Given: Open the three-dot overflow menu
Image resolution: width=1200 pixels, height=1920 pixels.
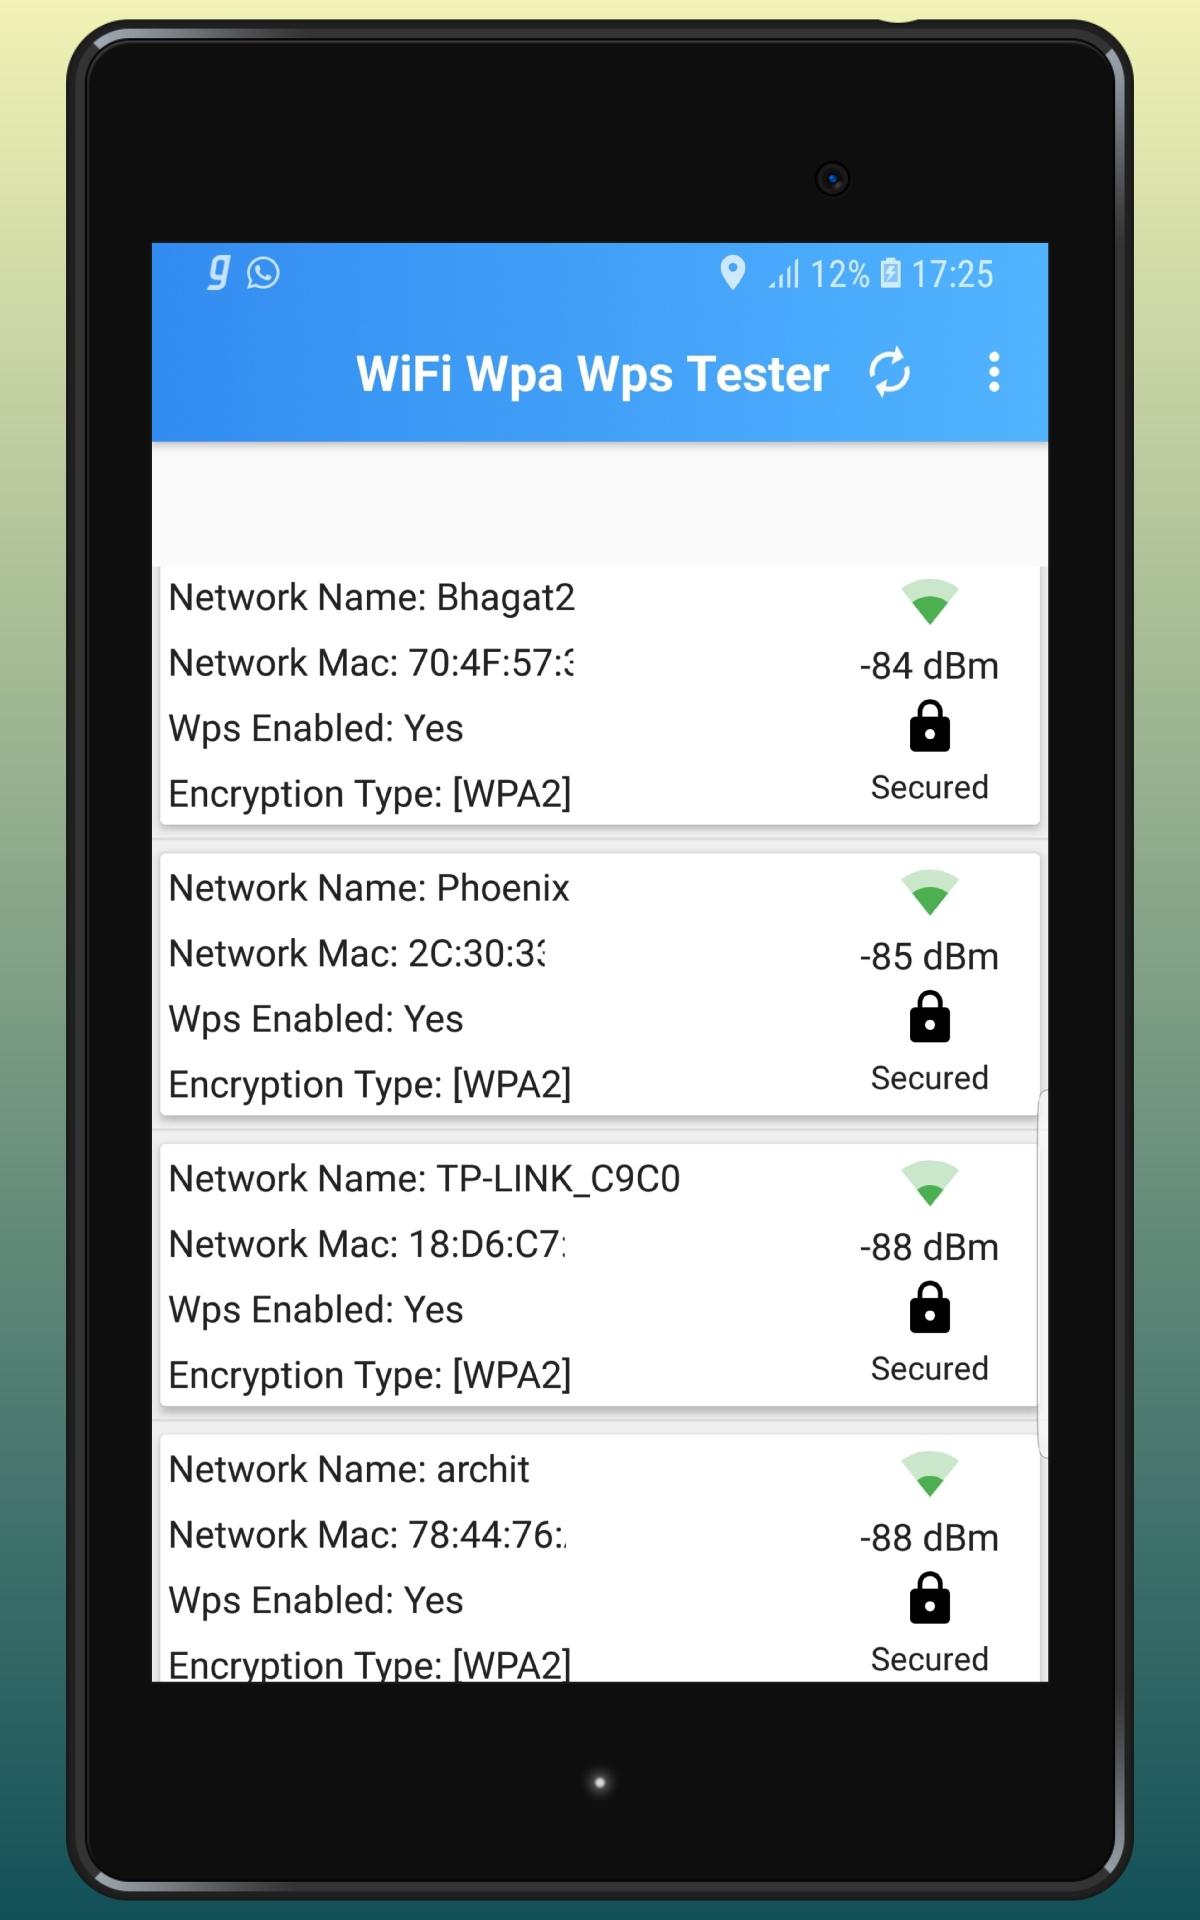Looking at the screenshot, I should click(x=993, y=372).
